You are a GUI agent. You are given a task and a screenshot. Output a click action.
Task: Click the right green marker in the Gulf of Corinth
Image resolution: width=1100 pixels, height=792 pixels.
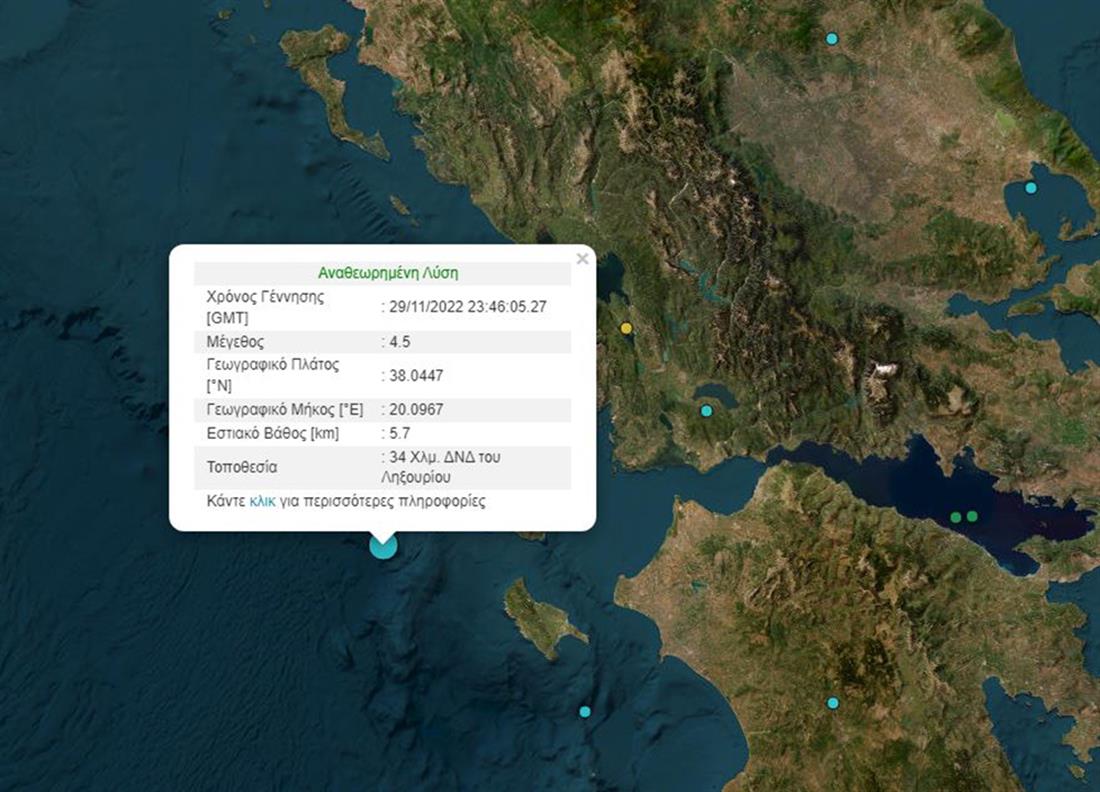[x=972, y=517]
